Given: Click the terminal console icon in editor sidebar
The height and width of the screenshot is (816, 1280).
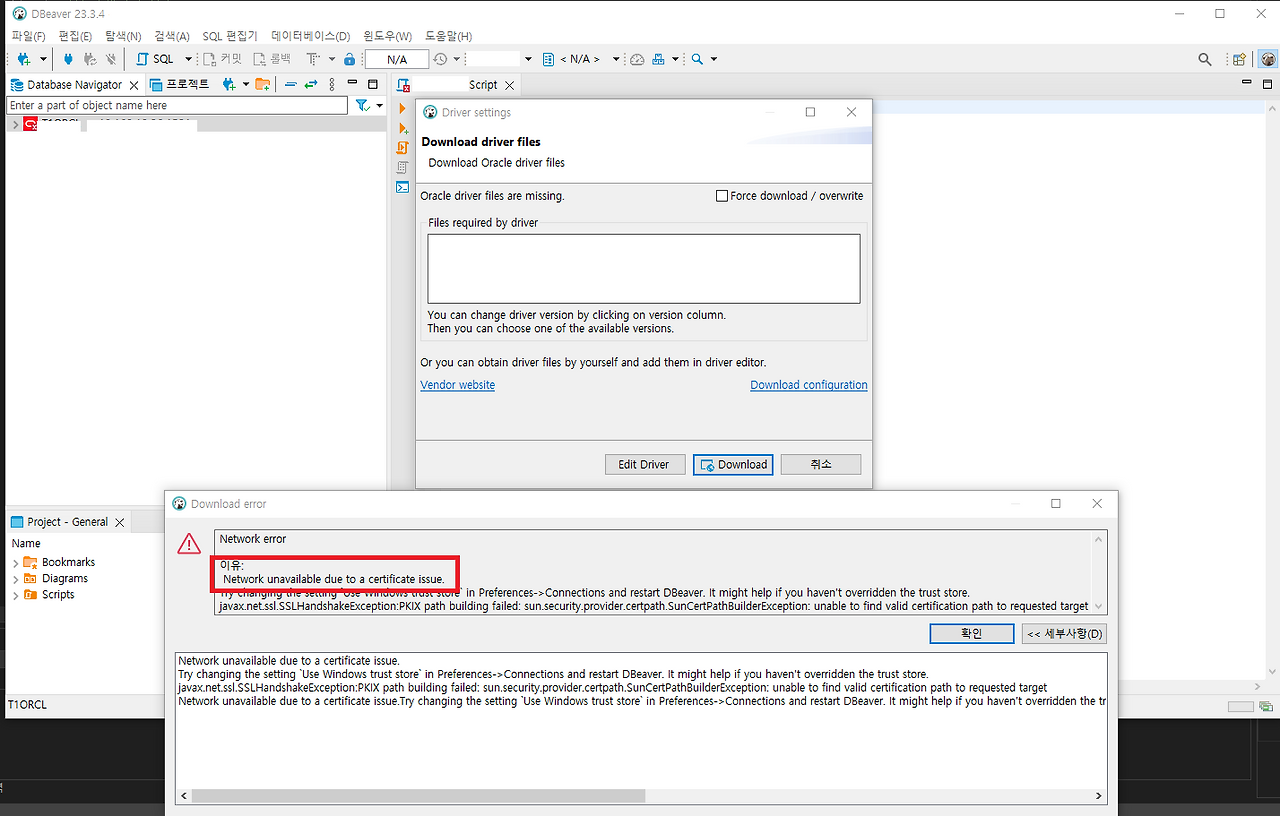Looking at the screenshot, I should coord(403,187).
